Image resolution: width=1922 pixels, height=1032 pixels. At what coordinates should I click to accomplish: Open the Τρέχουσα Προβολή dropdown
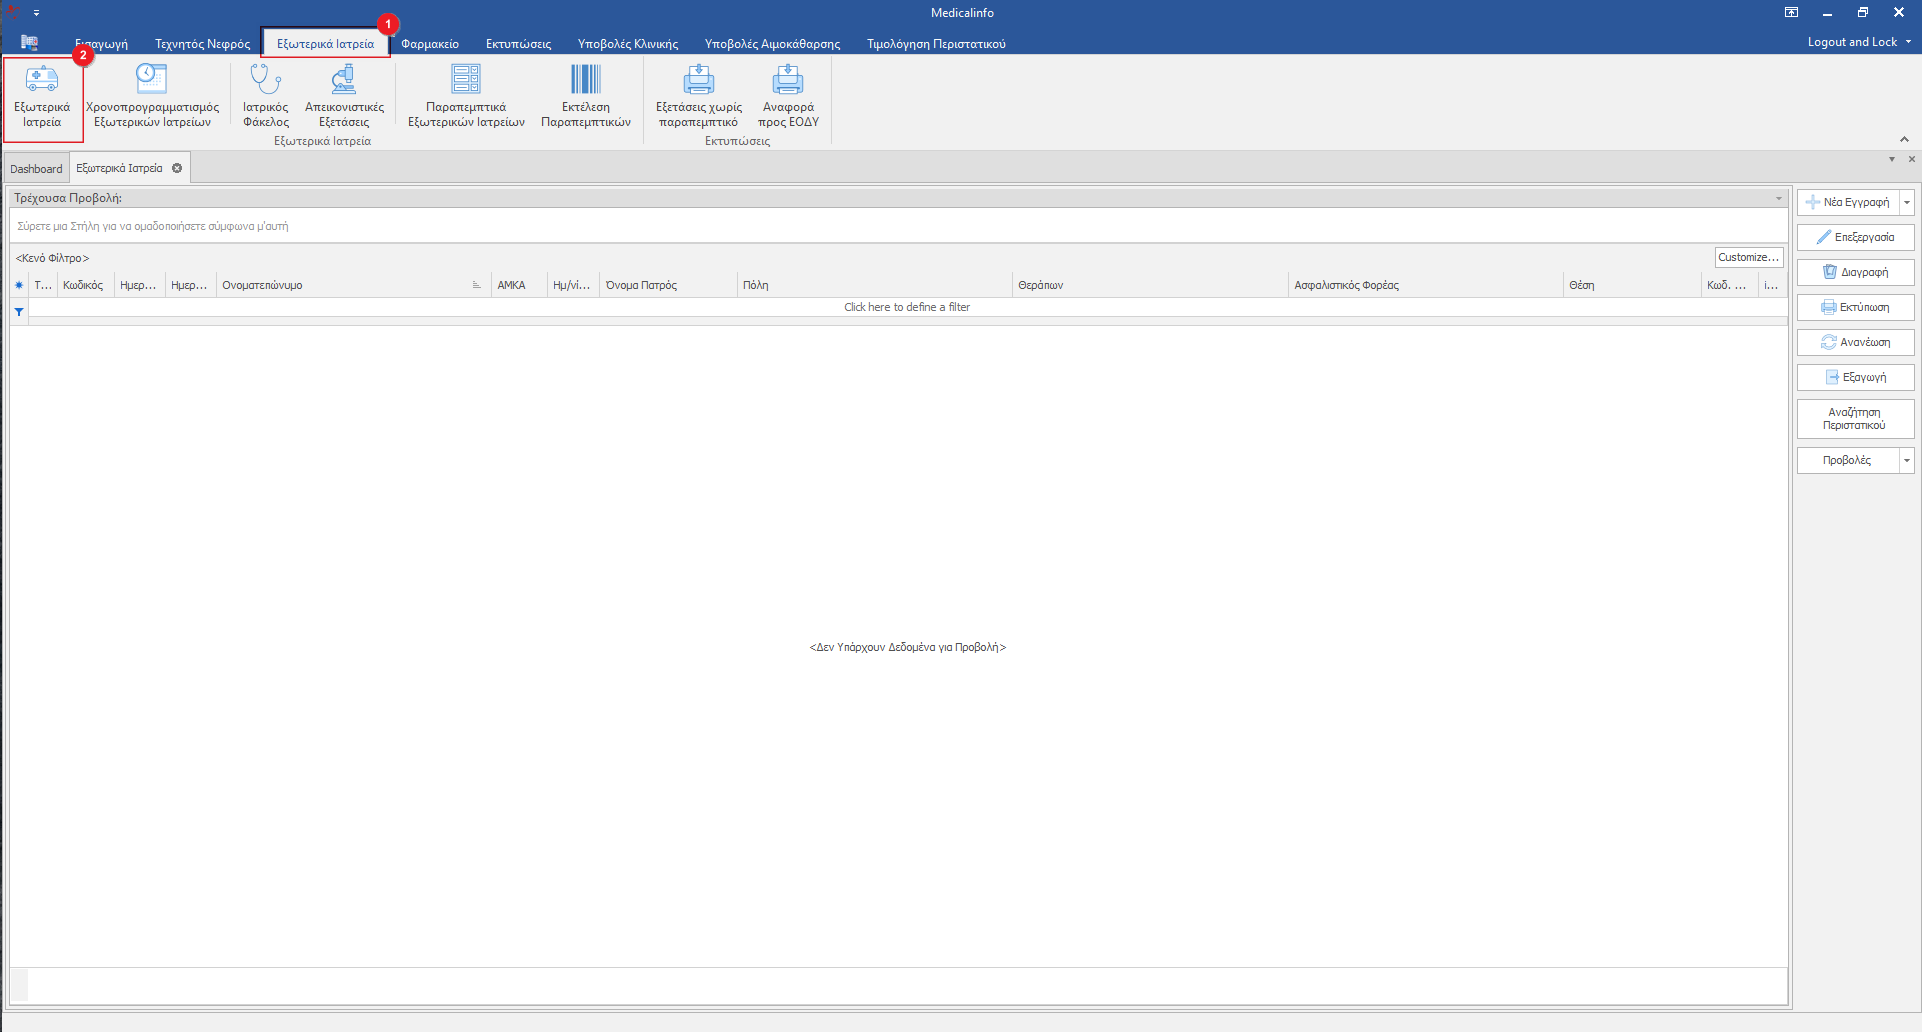(1778, 198)
